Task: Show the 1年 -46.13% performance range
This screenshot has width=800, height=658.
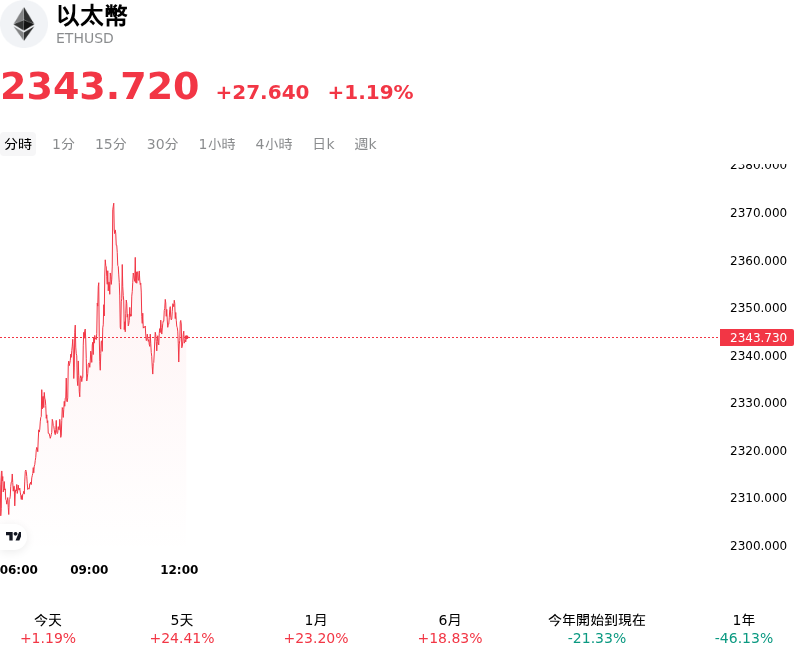Action: click(744, 629)
